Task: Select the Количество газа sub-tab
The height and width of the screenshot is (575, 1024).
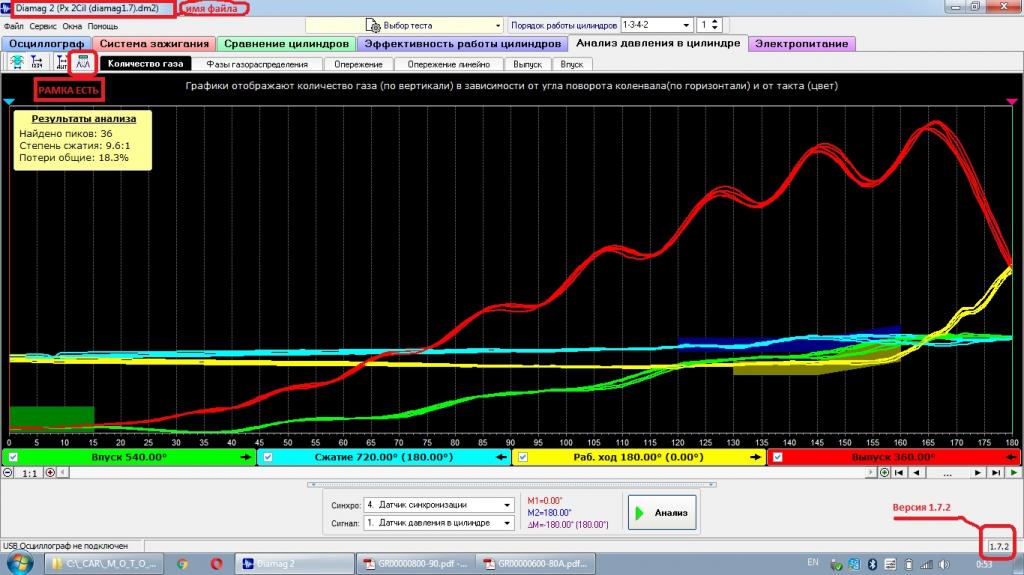Action: click(146, 63)
